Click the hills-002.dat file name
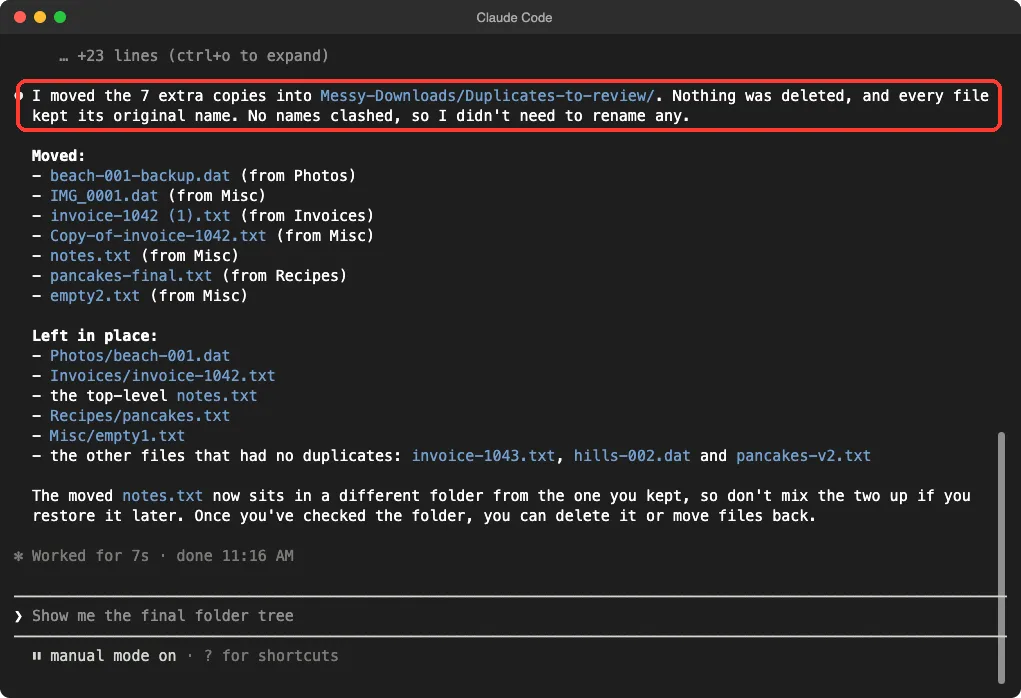1021x698 pixels. pos(632,456)
